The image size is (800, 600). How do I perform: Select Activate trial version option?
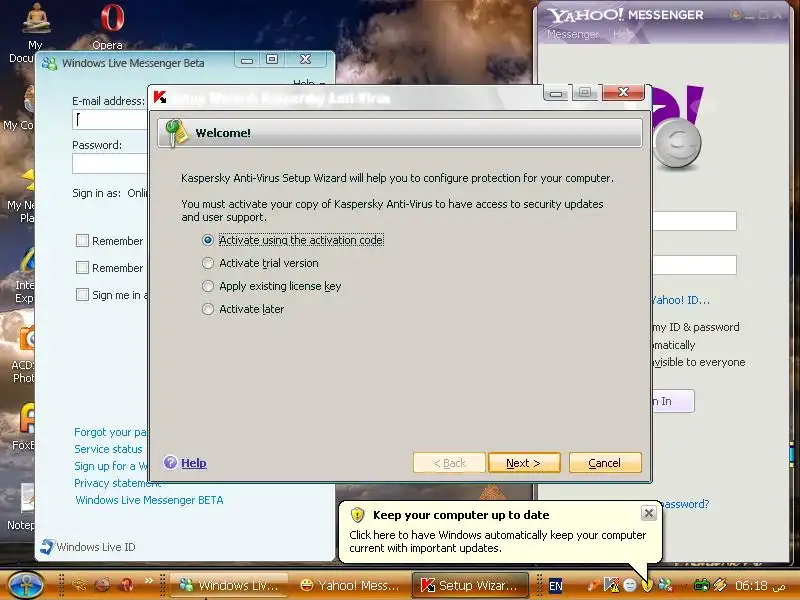[x=208, y=263]
